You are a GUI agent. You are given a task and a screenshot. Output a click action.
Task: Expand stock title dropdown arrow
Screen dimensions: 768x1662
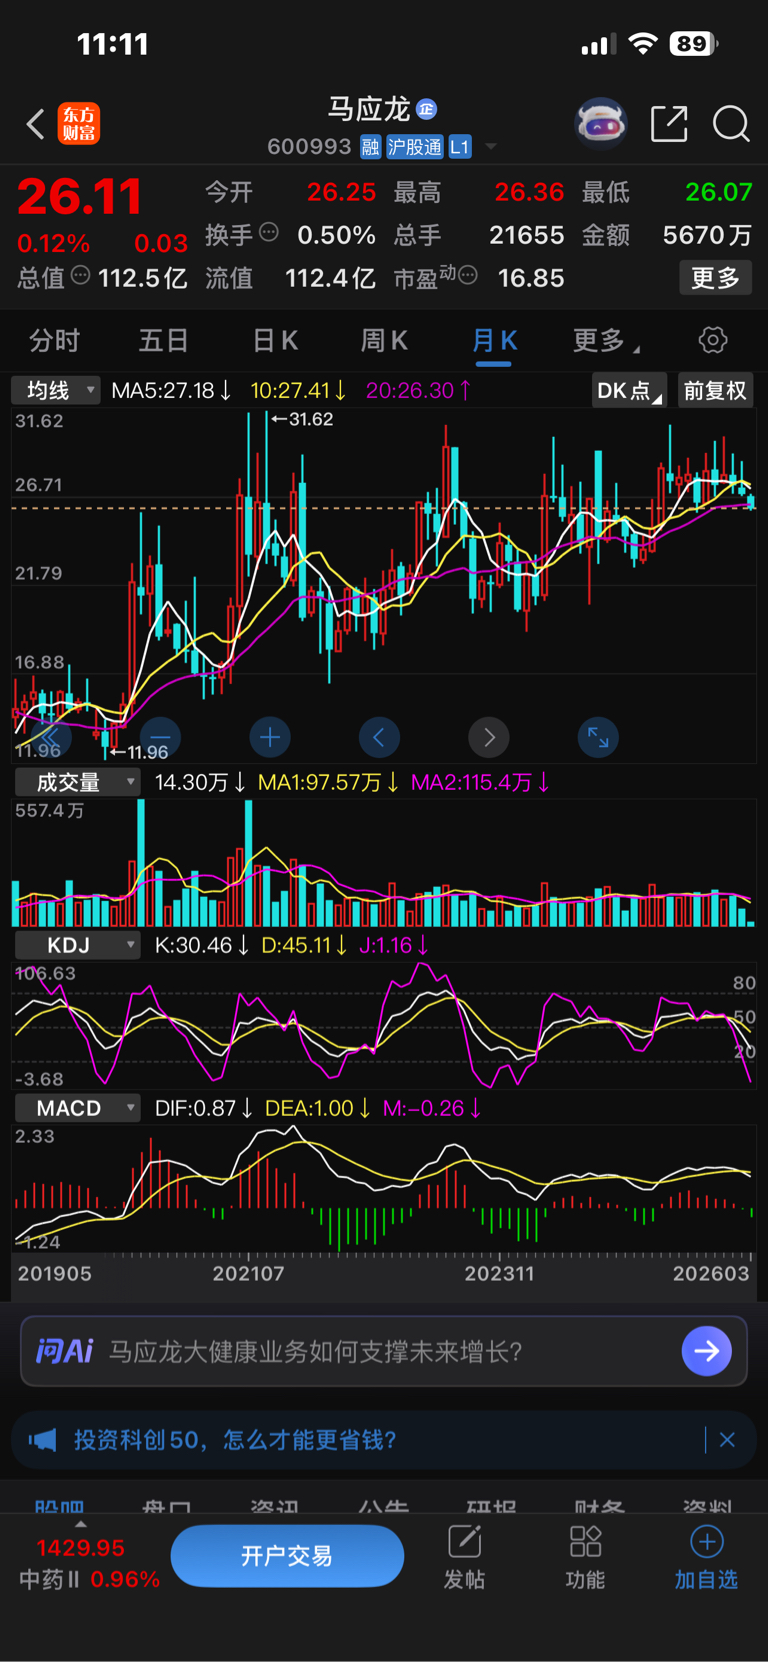(491, 147)
